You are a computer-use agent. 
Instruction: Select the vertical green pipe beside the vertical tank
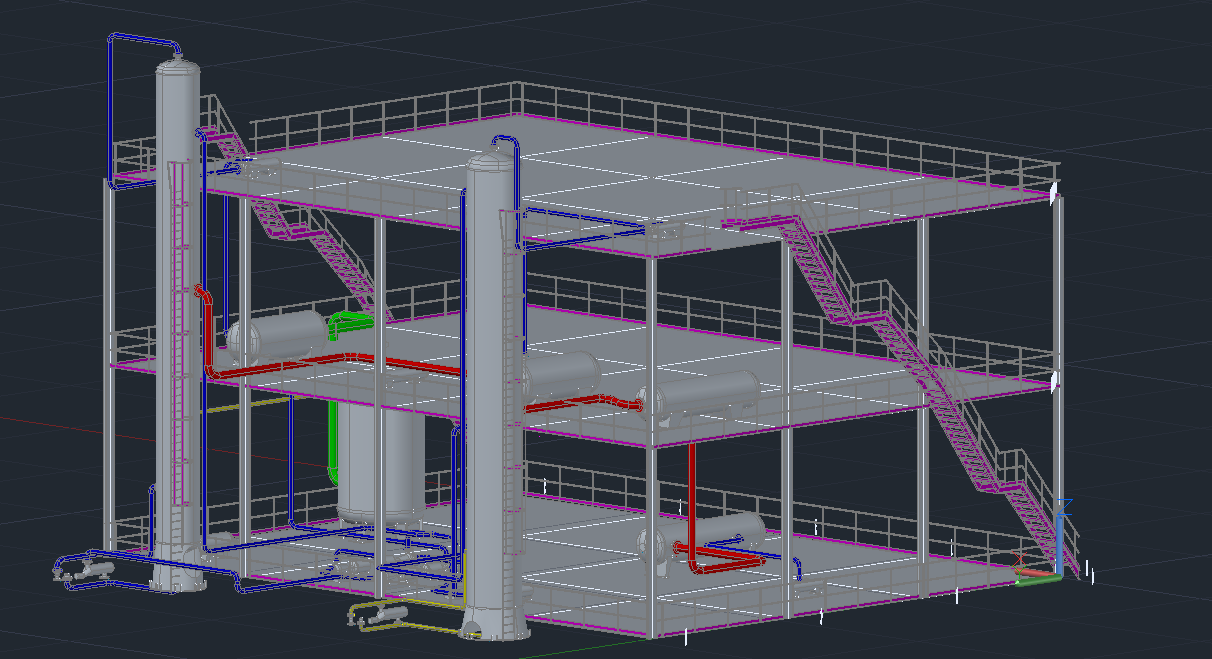point(332,440)
